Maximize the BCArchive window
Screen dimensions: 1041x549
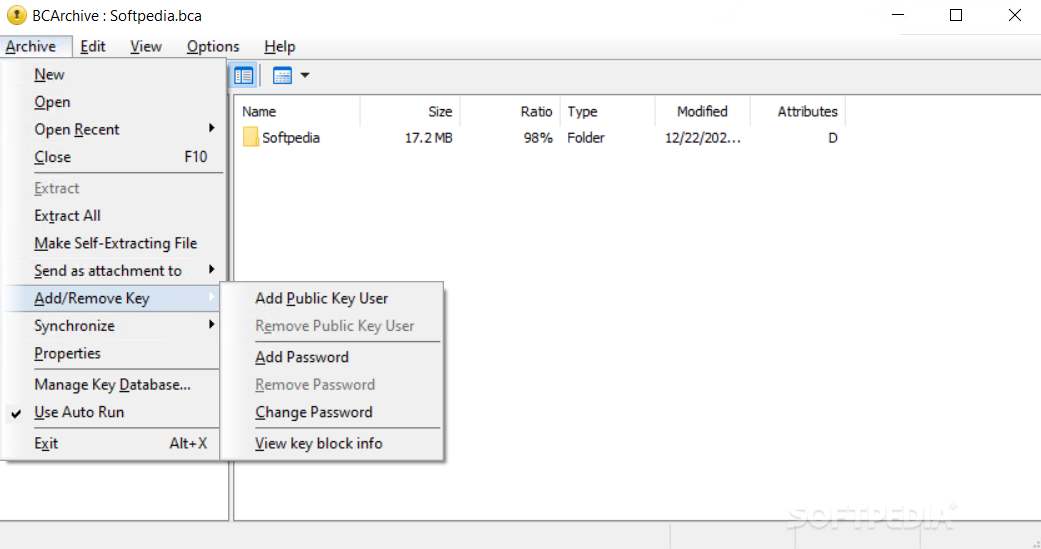coord(956,15)
